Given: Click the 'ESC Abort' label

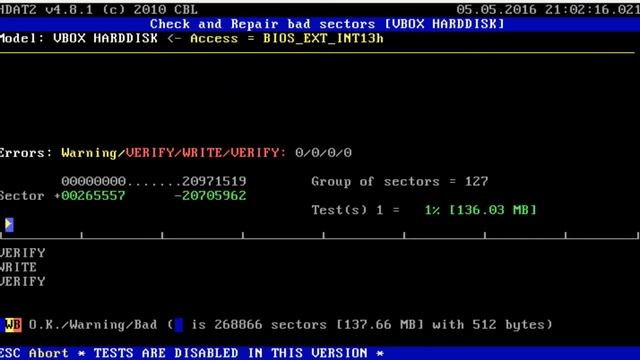Looking at the screenshot, I should tap(34, 353).
